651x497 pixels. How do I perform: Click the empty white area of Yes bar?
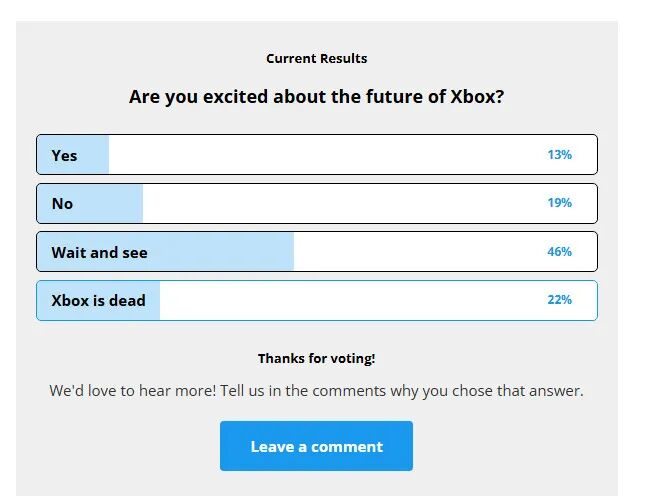pos(320,155)
